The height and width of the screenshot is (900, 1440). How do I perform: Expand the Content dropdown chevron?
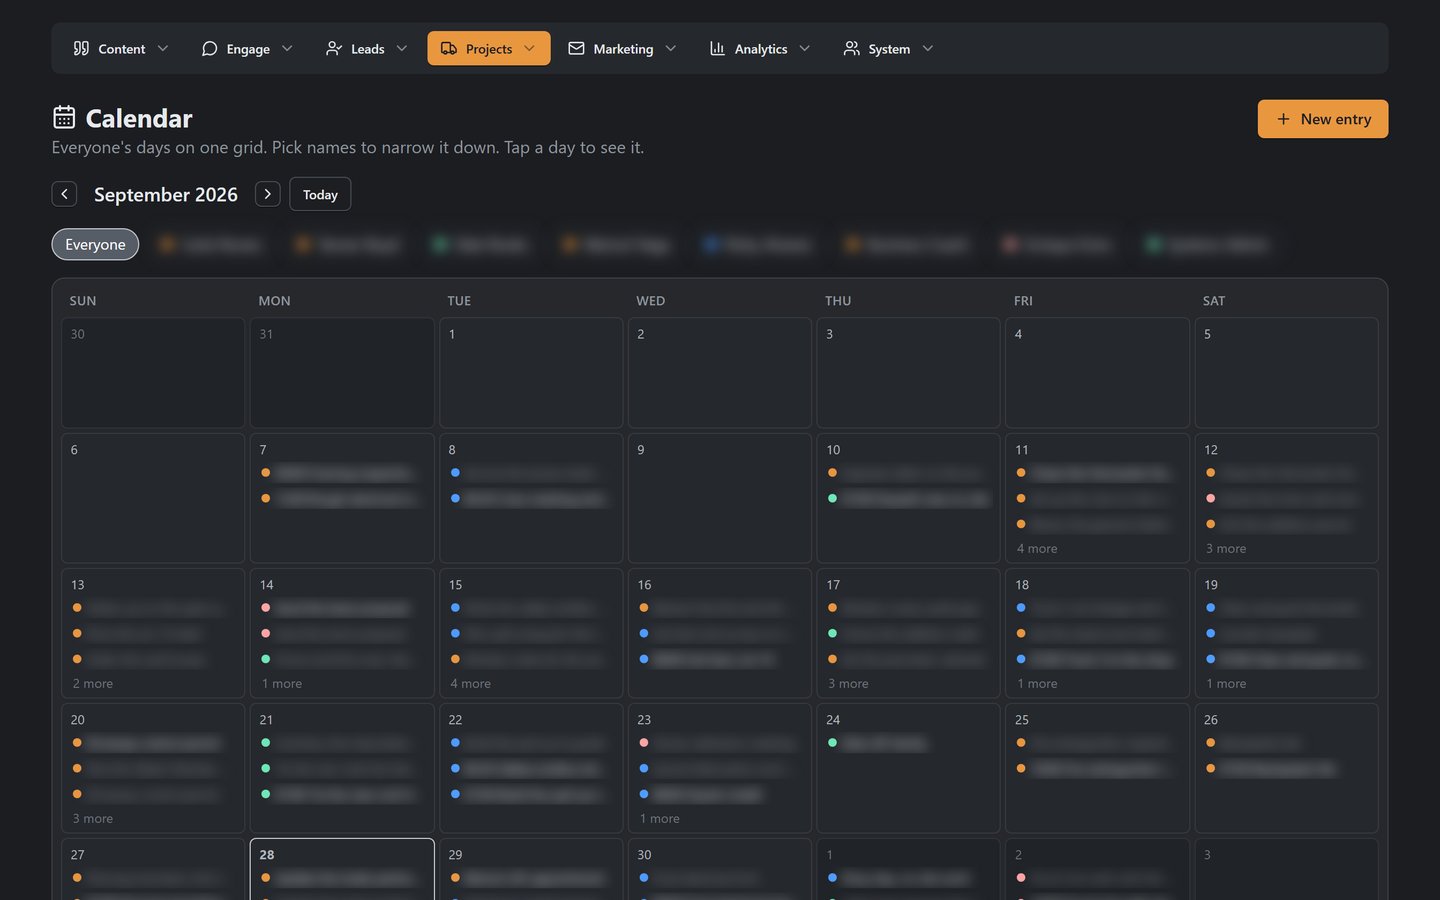tap(163, 48)
